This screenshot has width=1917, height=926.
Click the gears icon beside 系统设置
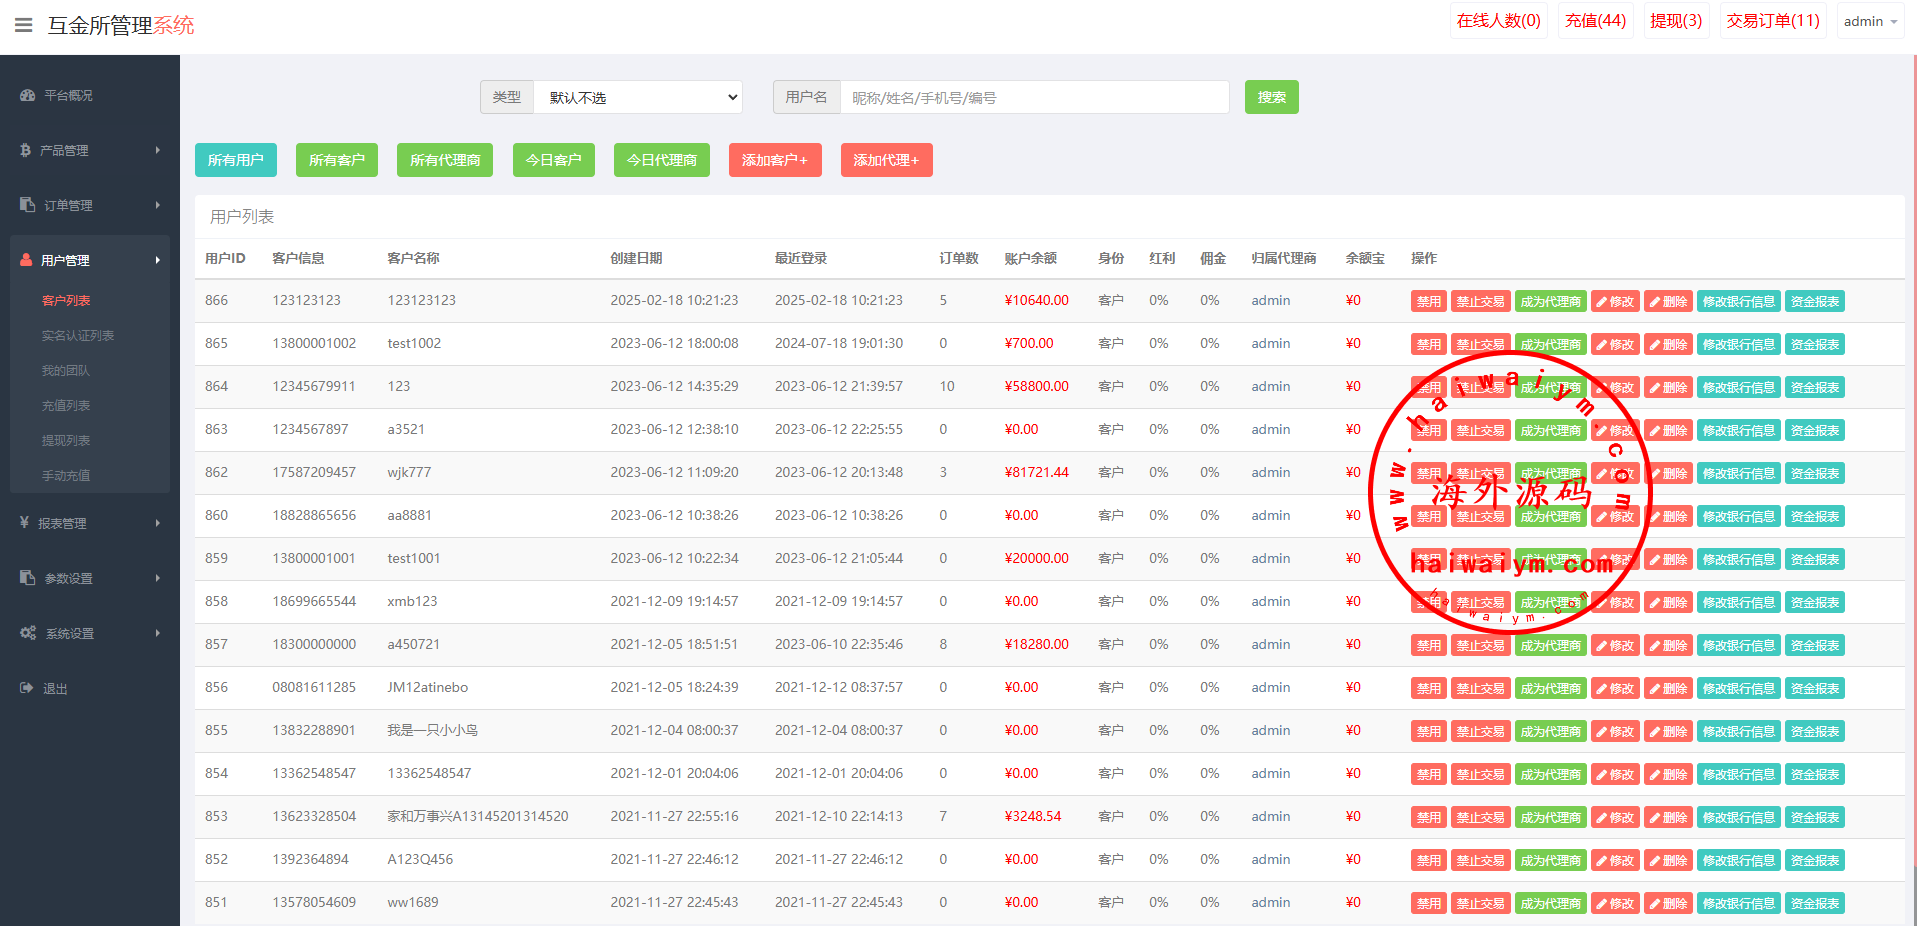(x=27, y=633)
